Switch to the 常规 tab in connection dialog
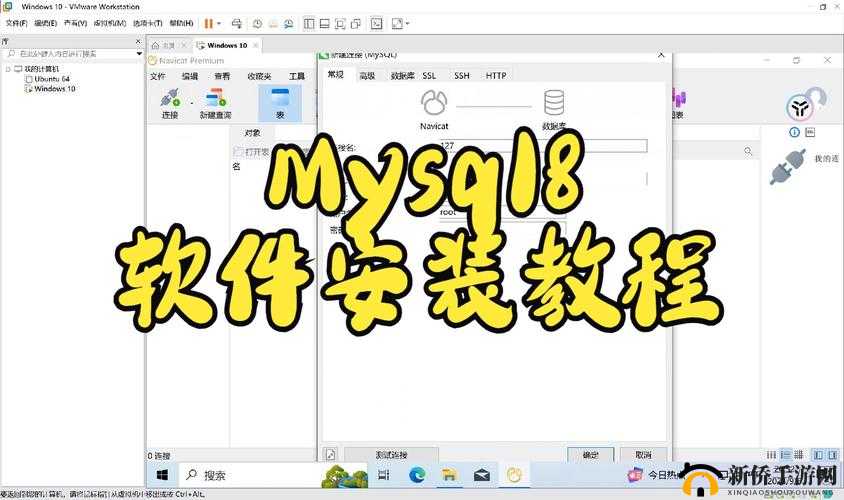The height and width of the screenshot is (500, 844). (335, 75)
